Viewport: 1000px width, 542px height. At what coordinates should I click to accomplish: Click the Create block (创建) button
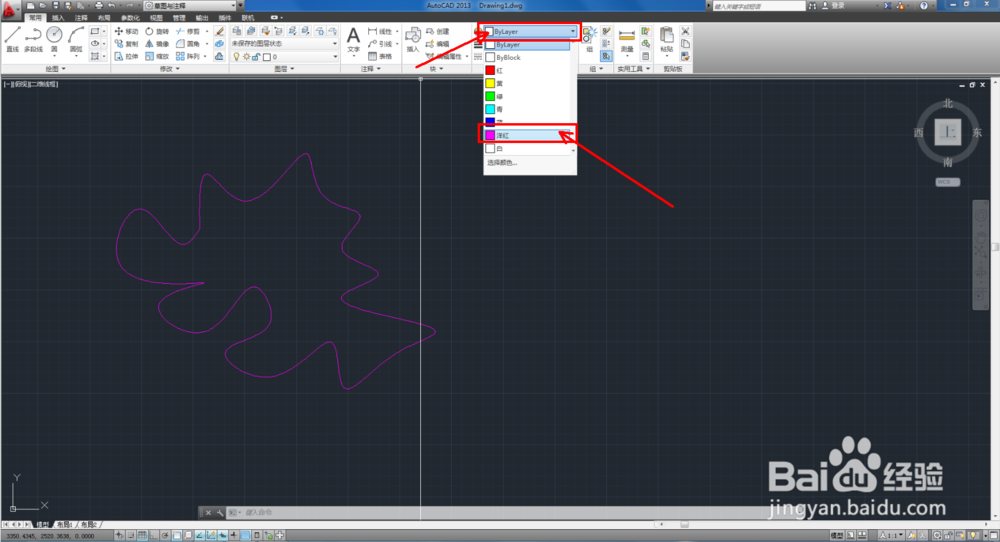pyautogui.click(x=438, y=31)
